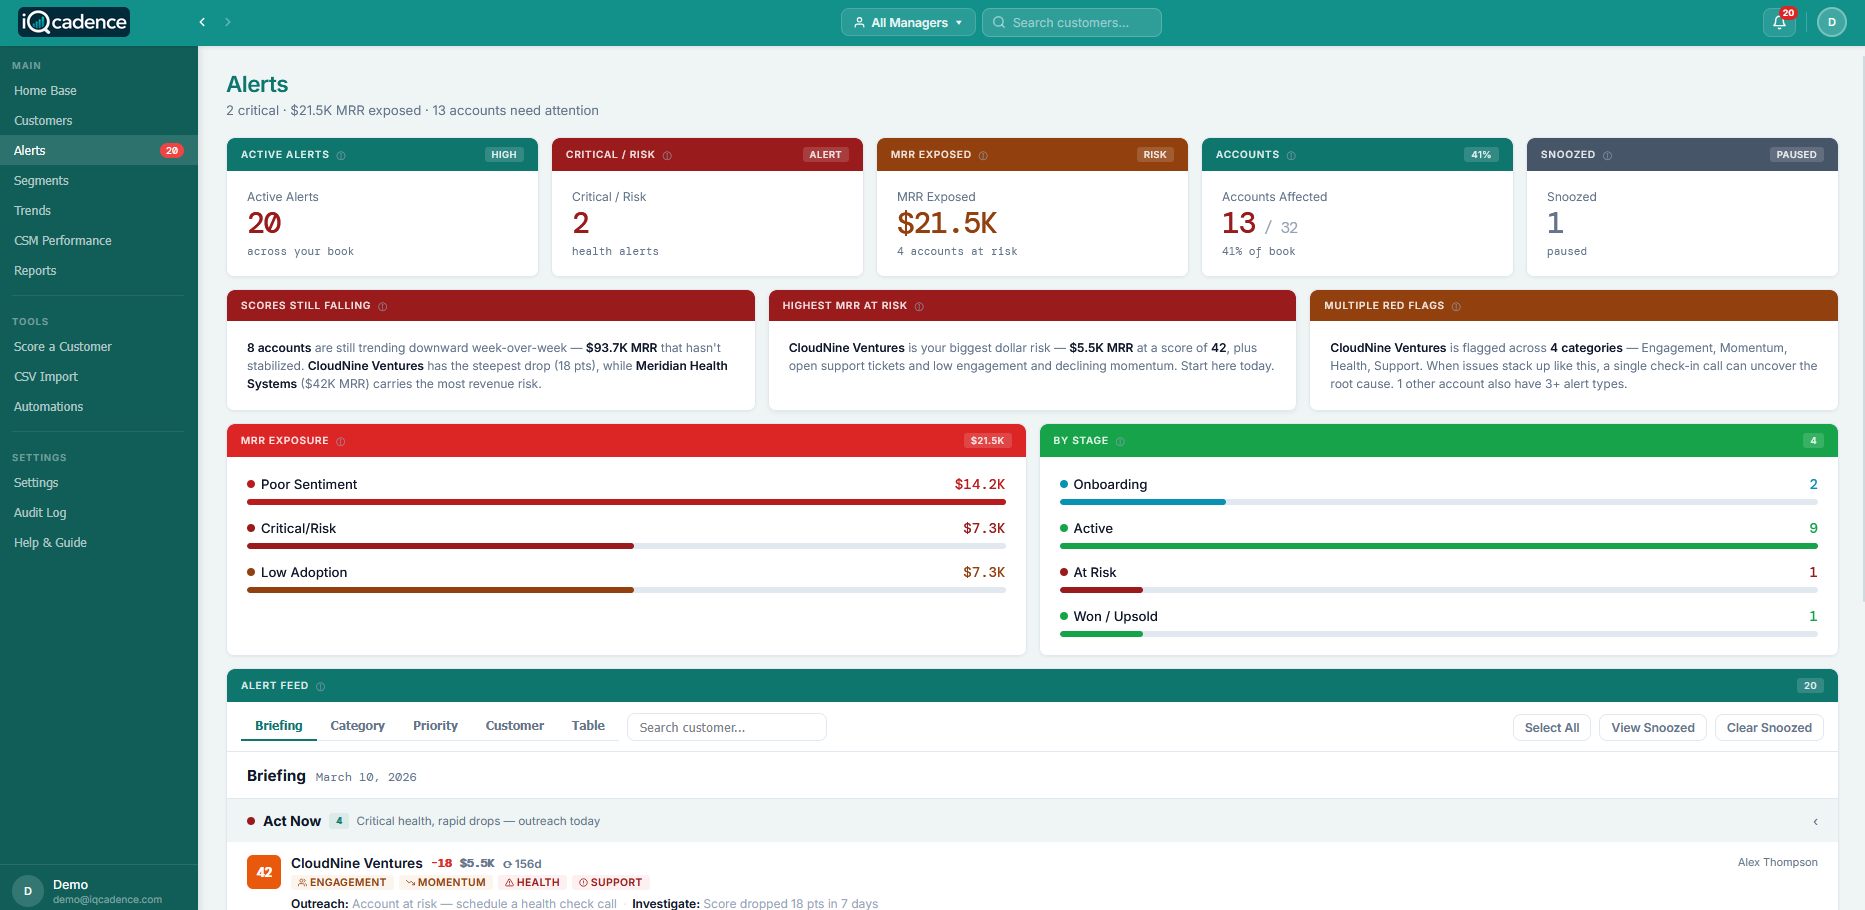Viewport: 1865px width, 910px height.
Task: Click the info icon on Active Alerts card
Action: click(x=342, y=155)
